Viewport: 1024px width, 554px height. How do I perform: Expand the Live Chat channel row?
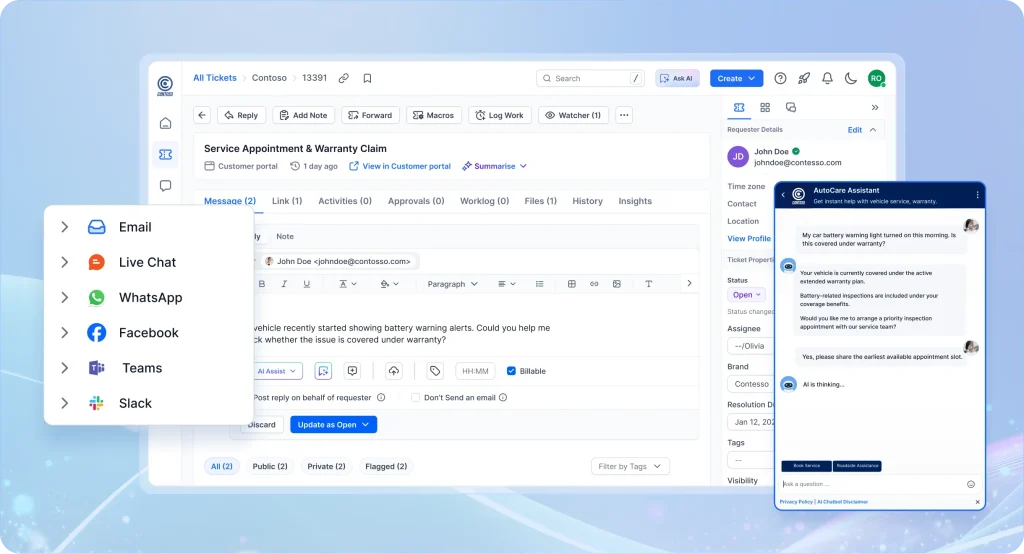65,262
